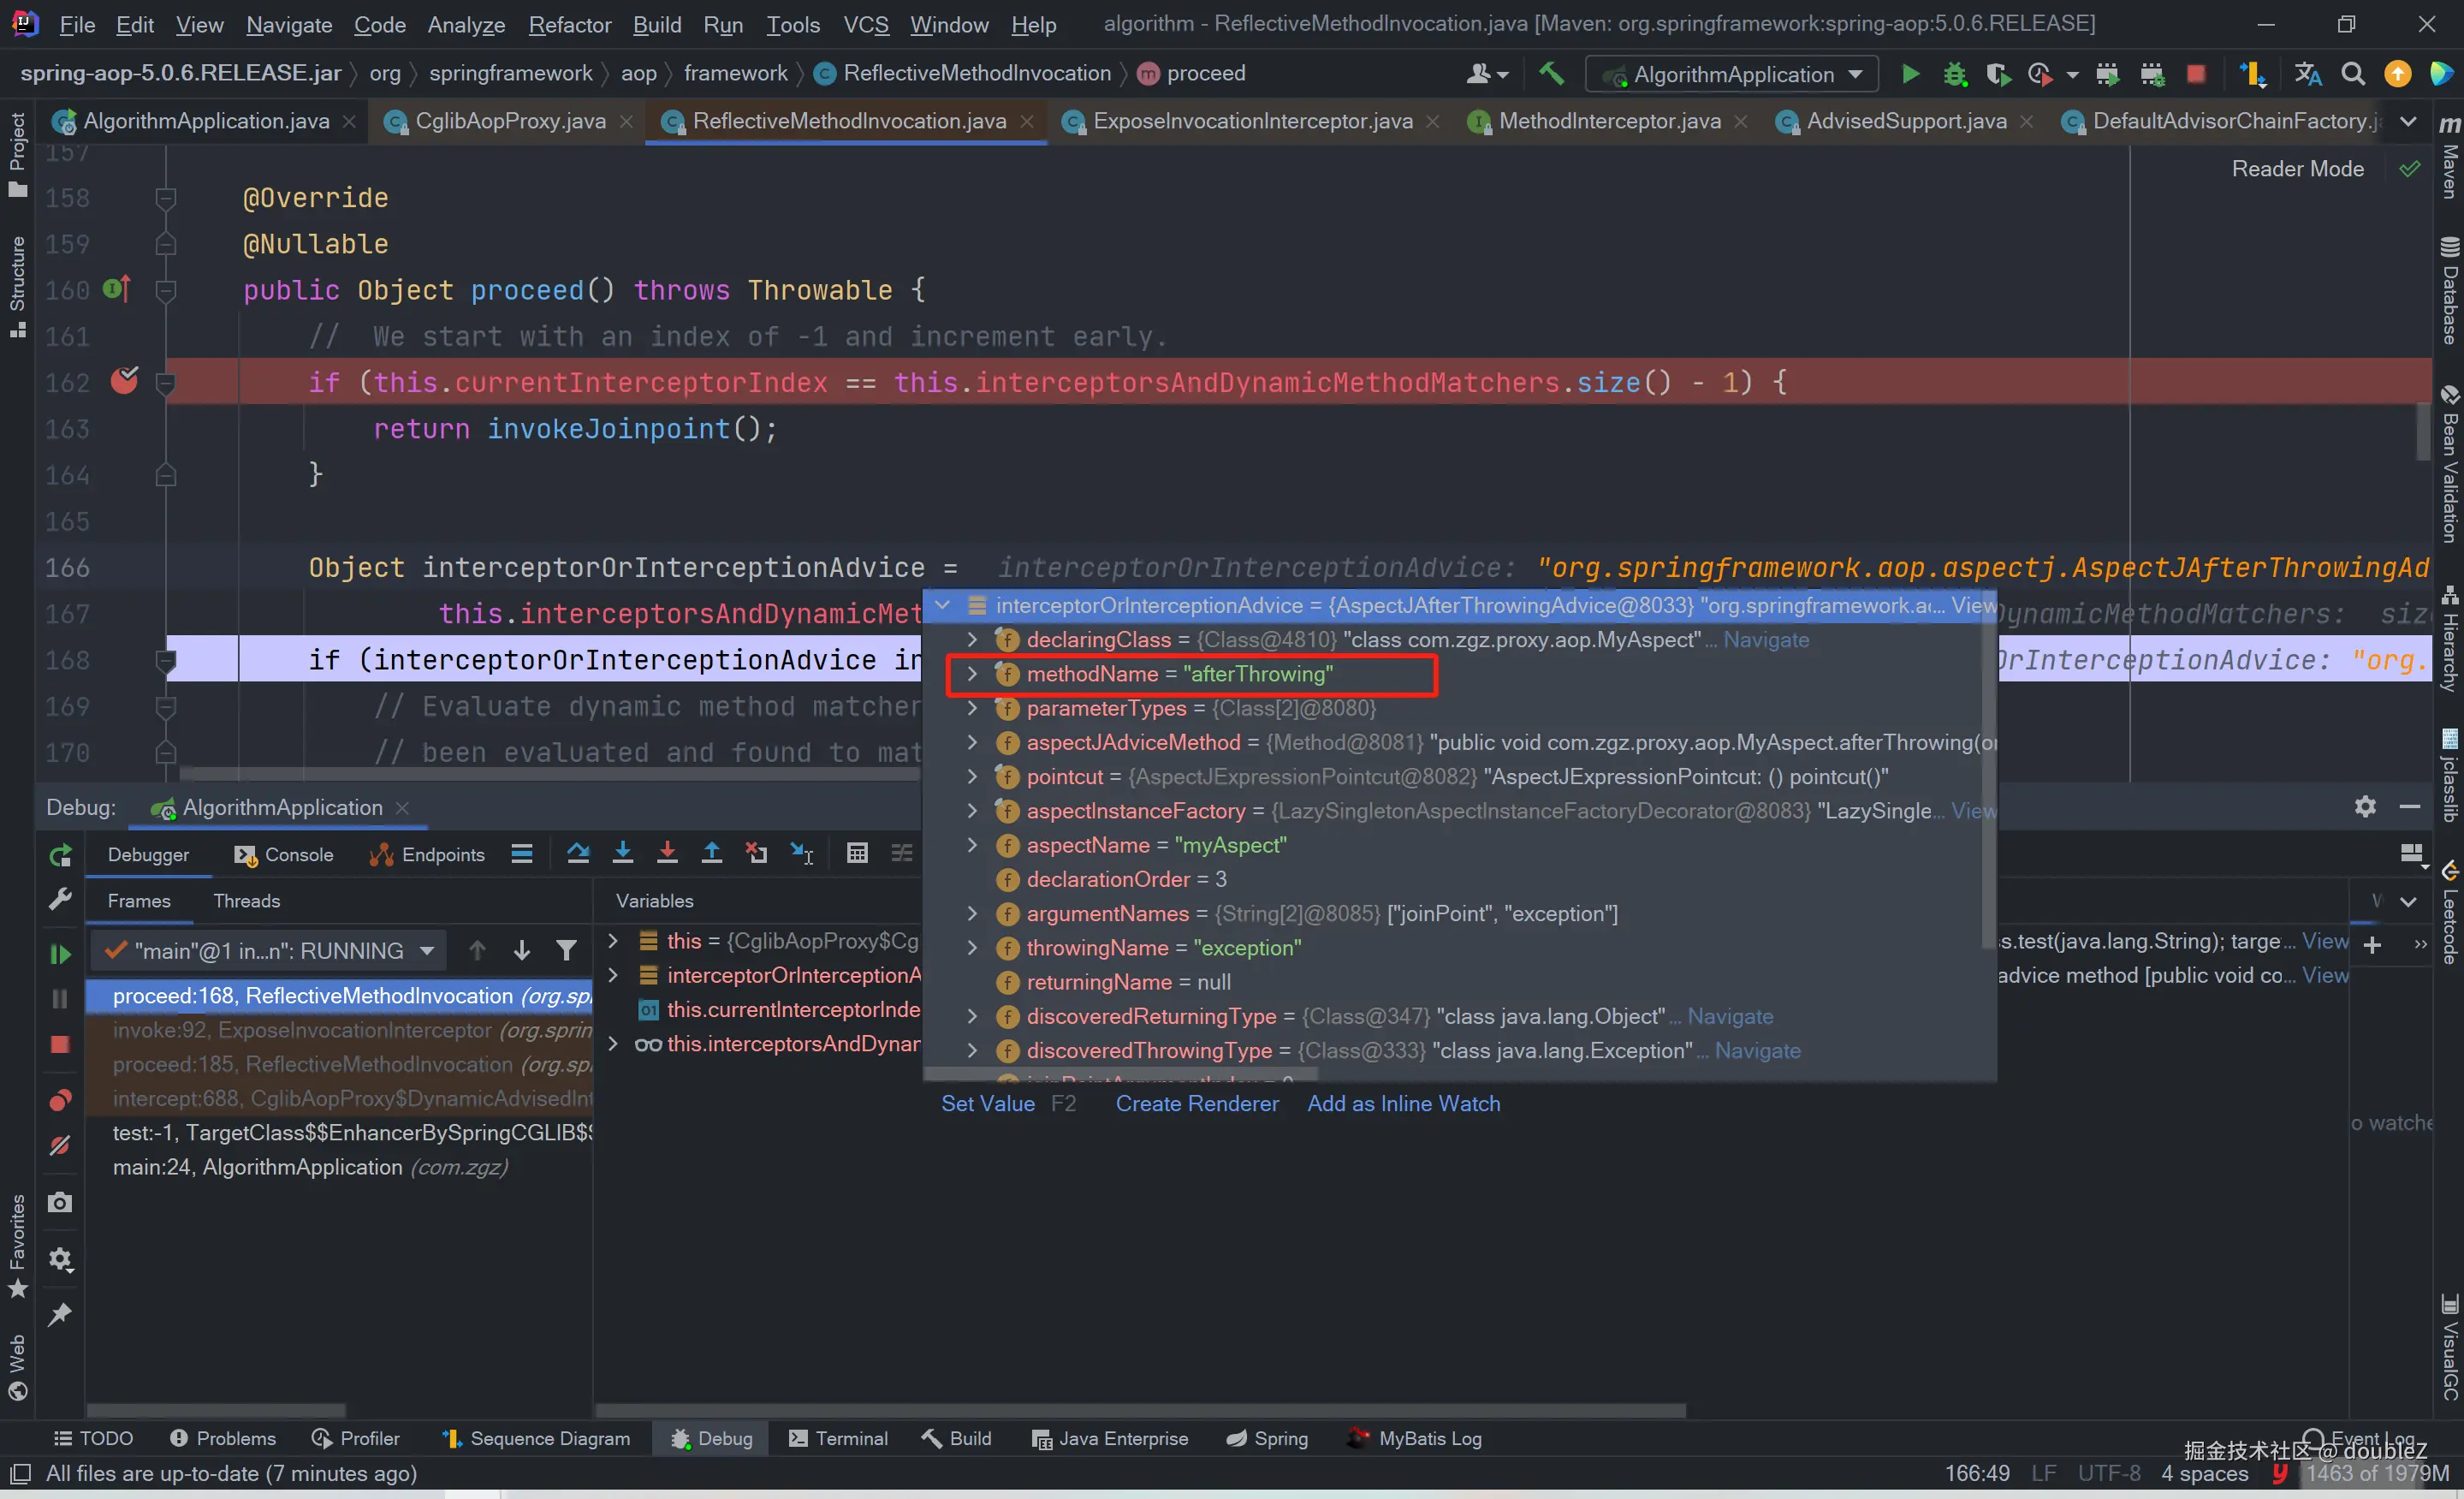Click the Create Renderer link
The width and height of the screenshot is (2464, 1499).
[x=1197, y=1103]
